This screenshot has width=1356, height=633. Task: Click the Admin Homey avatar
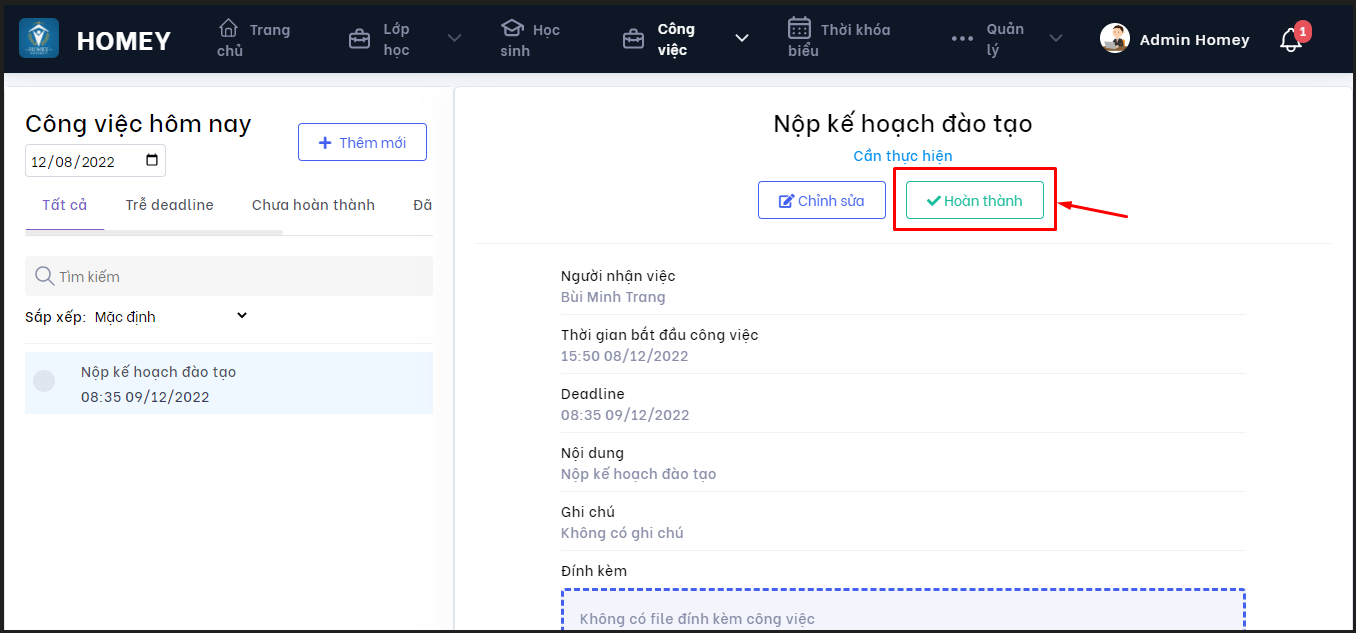(1114, 39)
